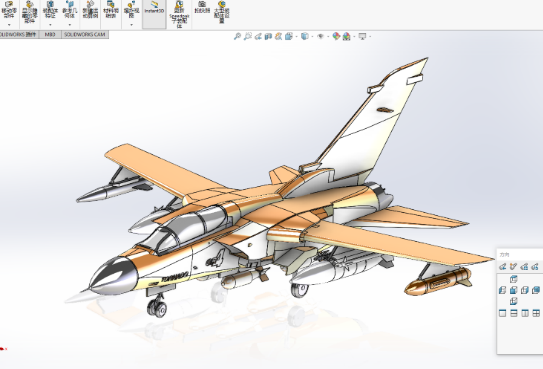
Task: Click Dynamic Annotation Views icon
Action: point(278,36)
